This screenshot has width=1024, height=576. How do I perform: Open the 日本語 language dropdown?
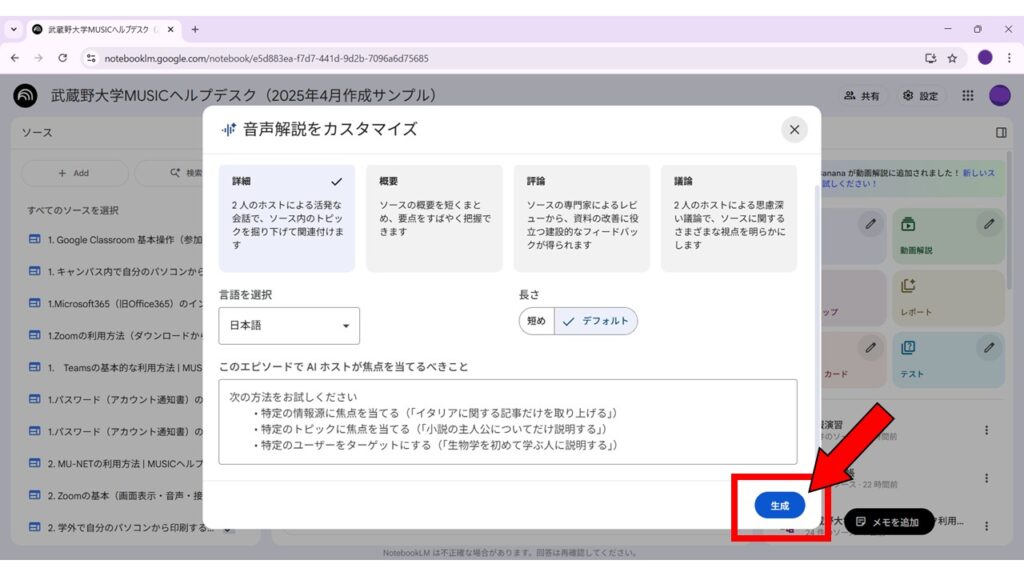coord(289,326)
